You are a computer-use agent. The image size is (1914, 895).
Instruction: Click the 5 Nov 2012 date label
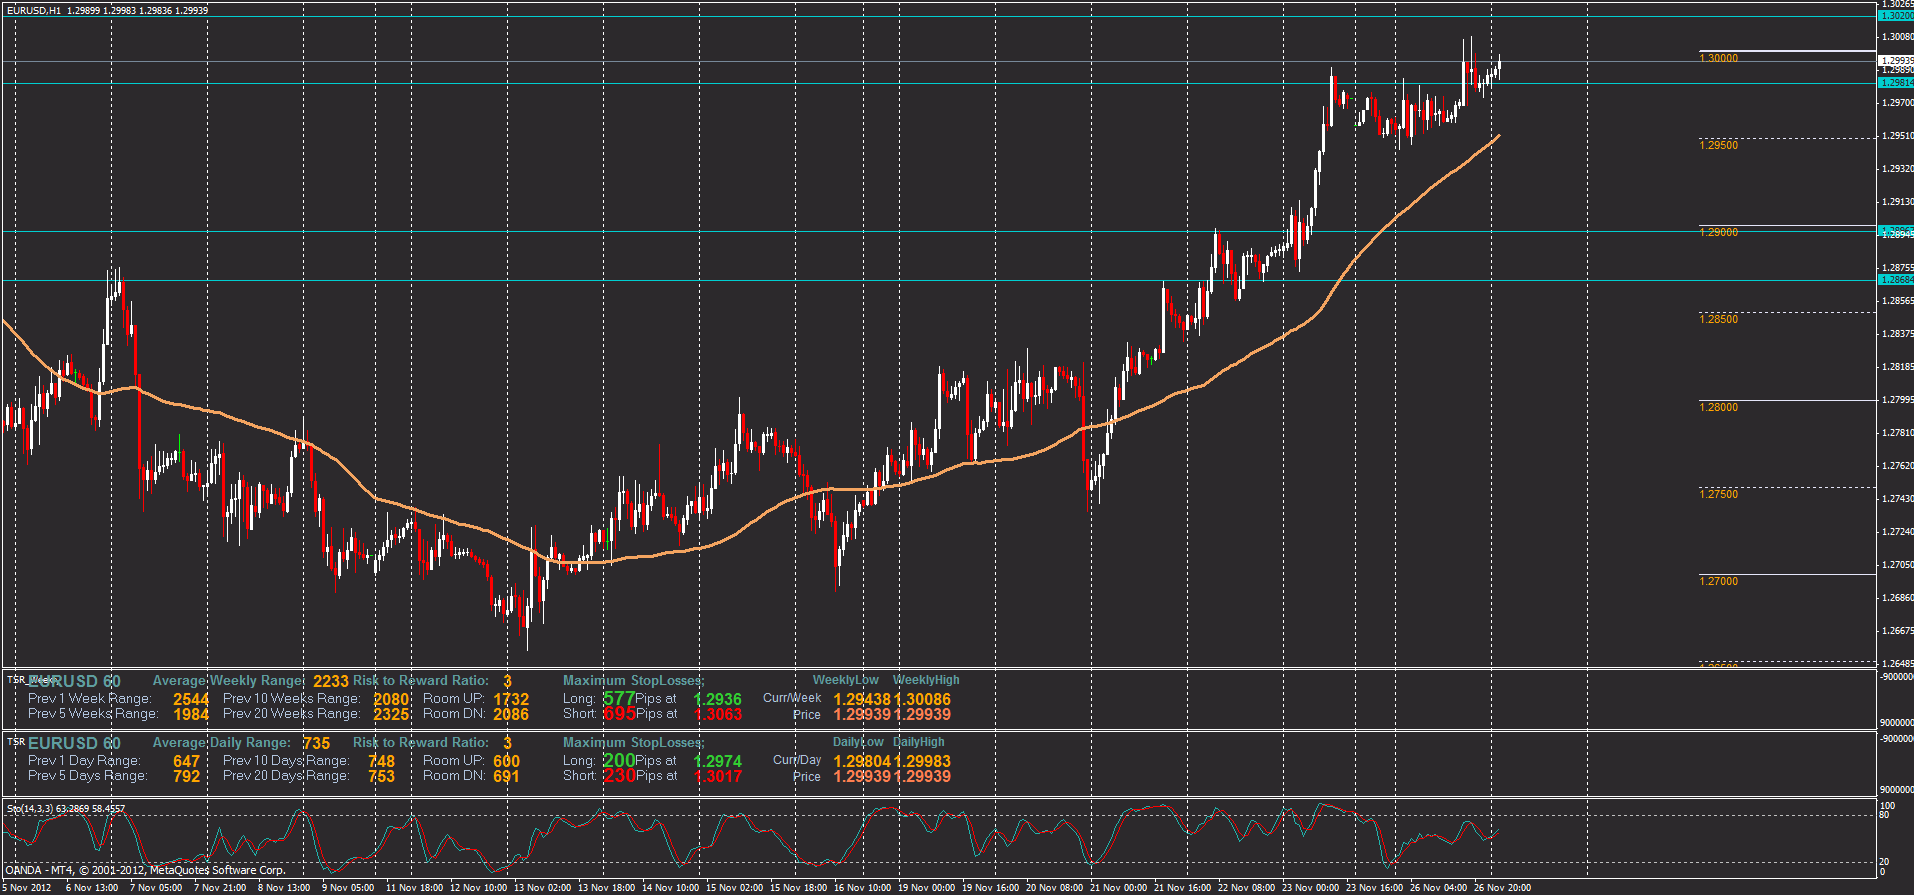pos(26,888)
